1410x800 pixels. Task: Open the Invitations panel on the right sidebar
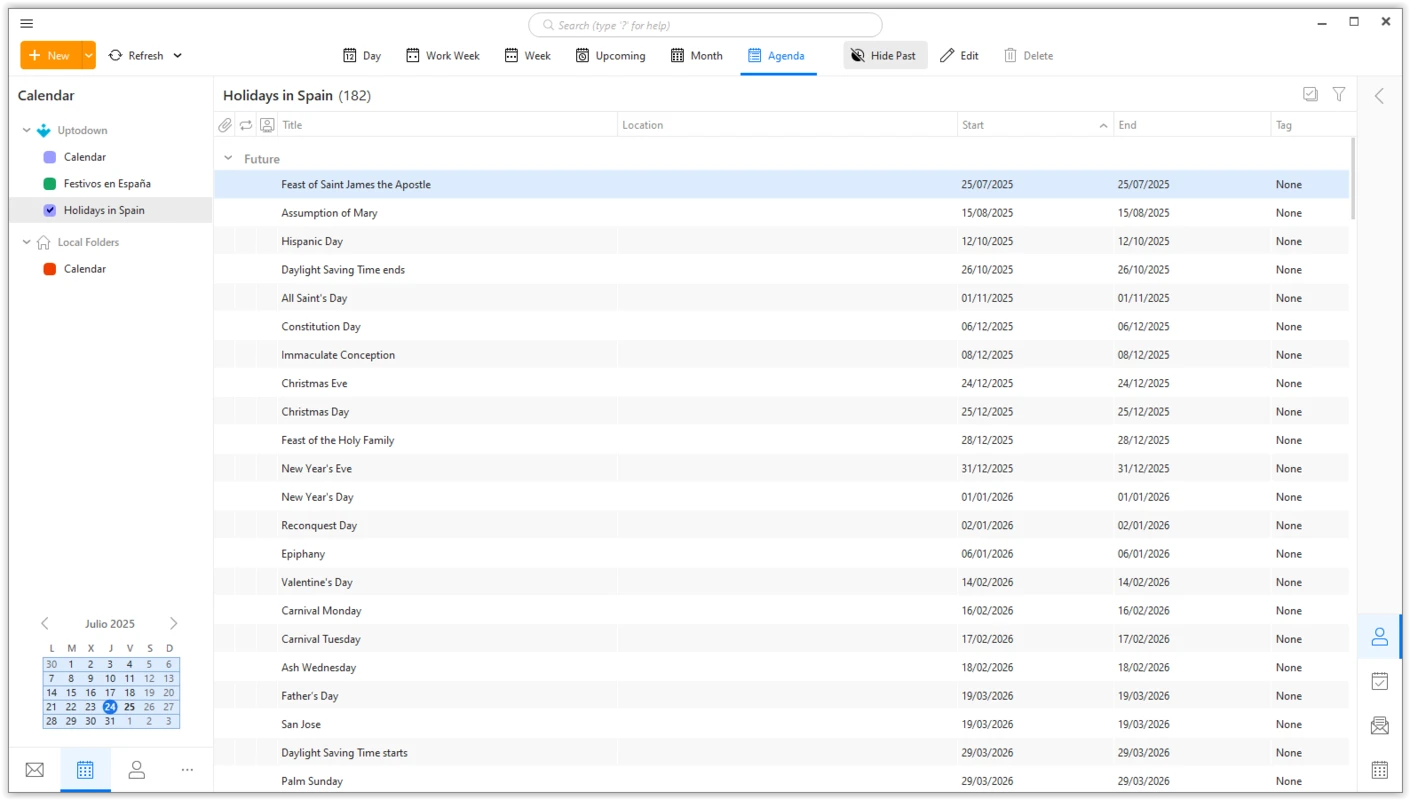point(1379,724)
